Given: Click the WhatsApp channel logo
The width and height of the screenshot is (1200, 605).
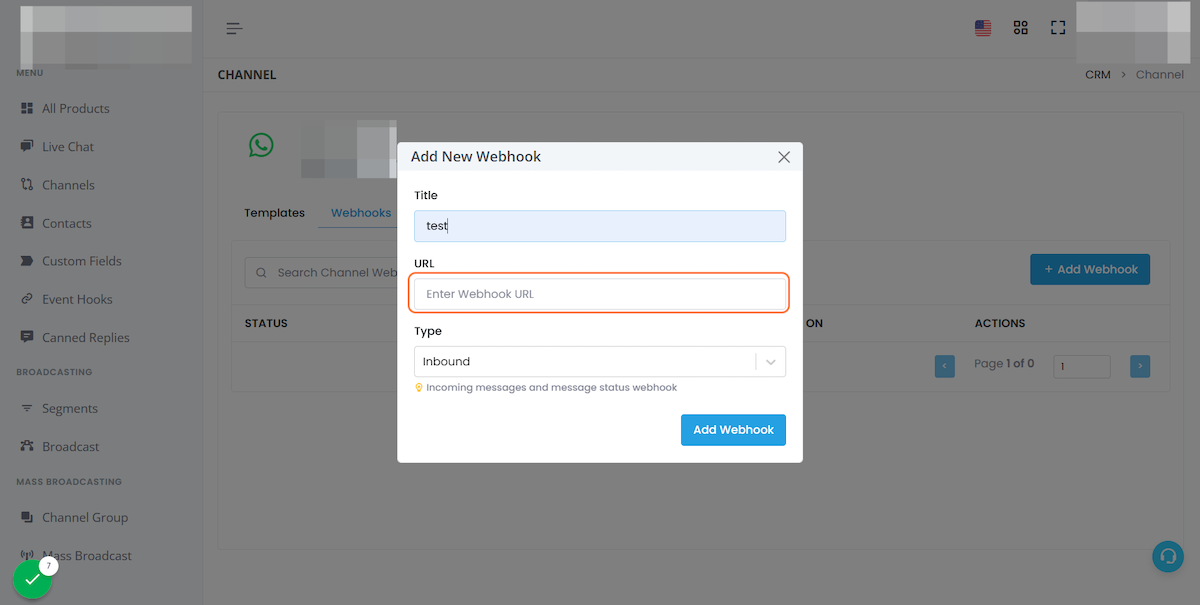Looking at the screenshot, I should tap(261, 146).
